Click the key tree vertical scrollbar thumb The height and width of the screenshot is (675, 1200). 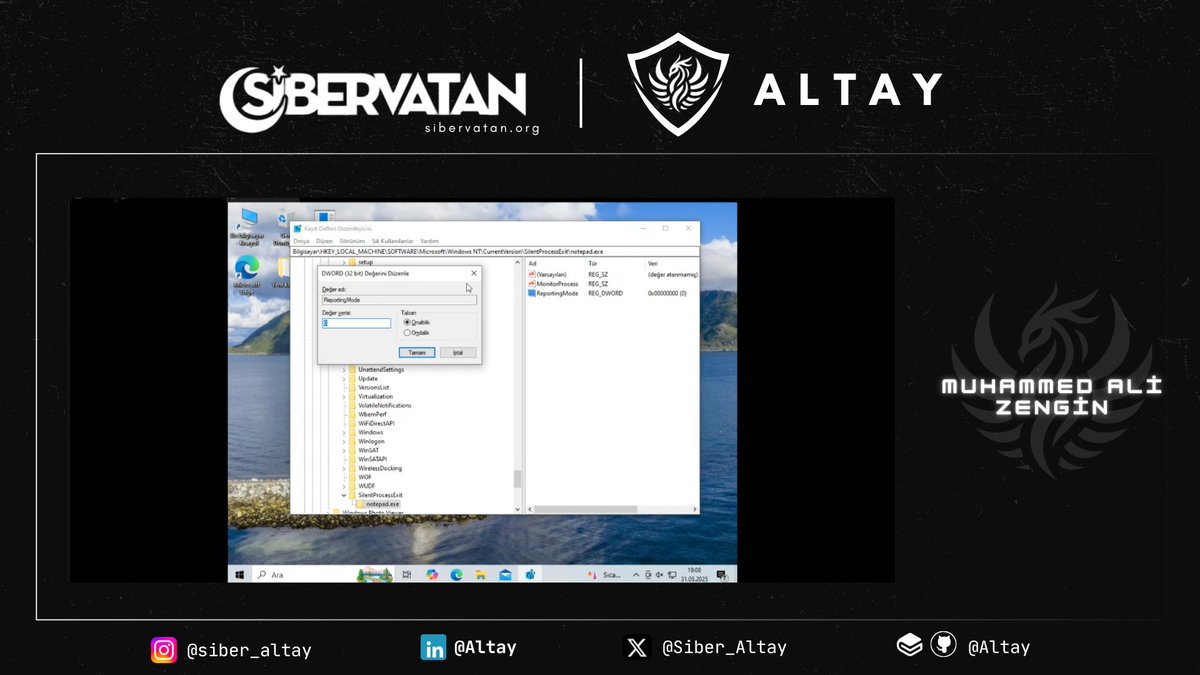pyautogui.click(x=517, y=479)
